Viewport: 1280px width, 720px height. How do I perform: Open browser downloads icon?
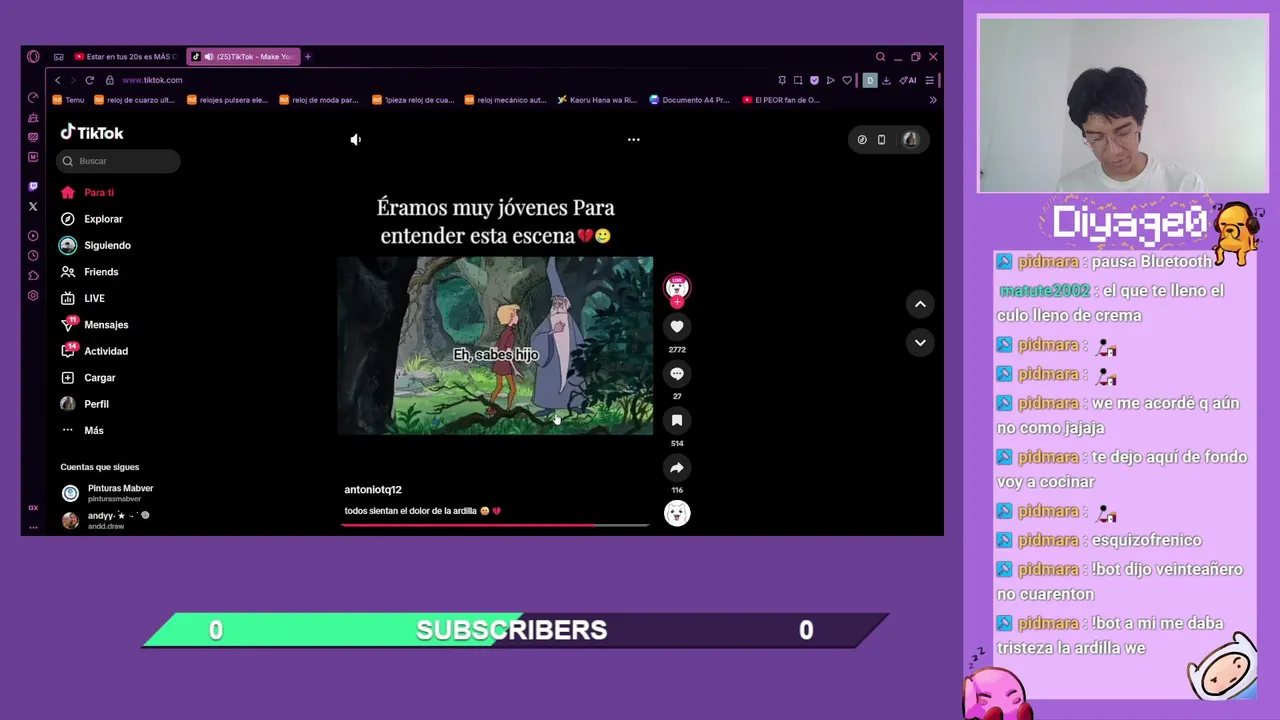point(886,80)
